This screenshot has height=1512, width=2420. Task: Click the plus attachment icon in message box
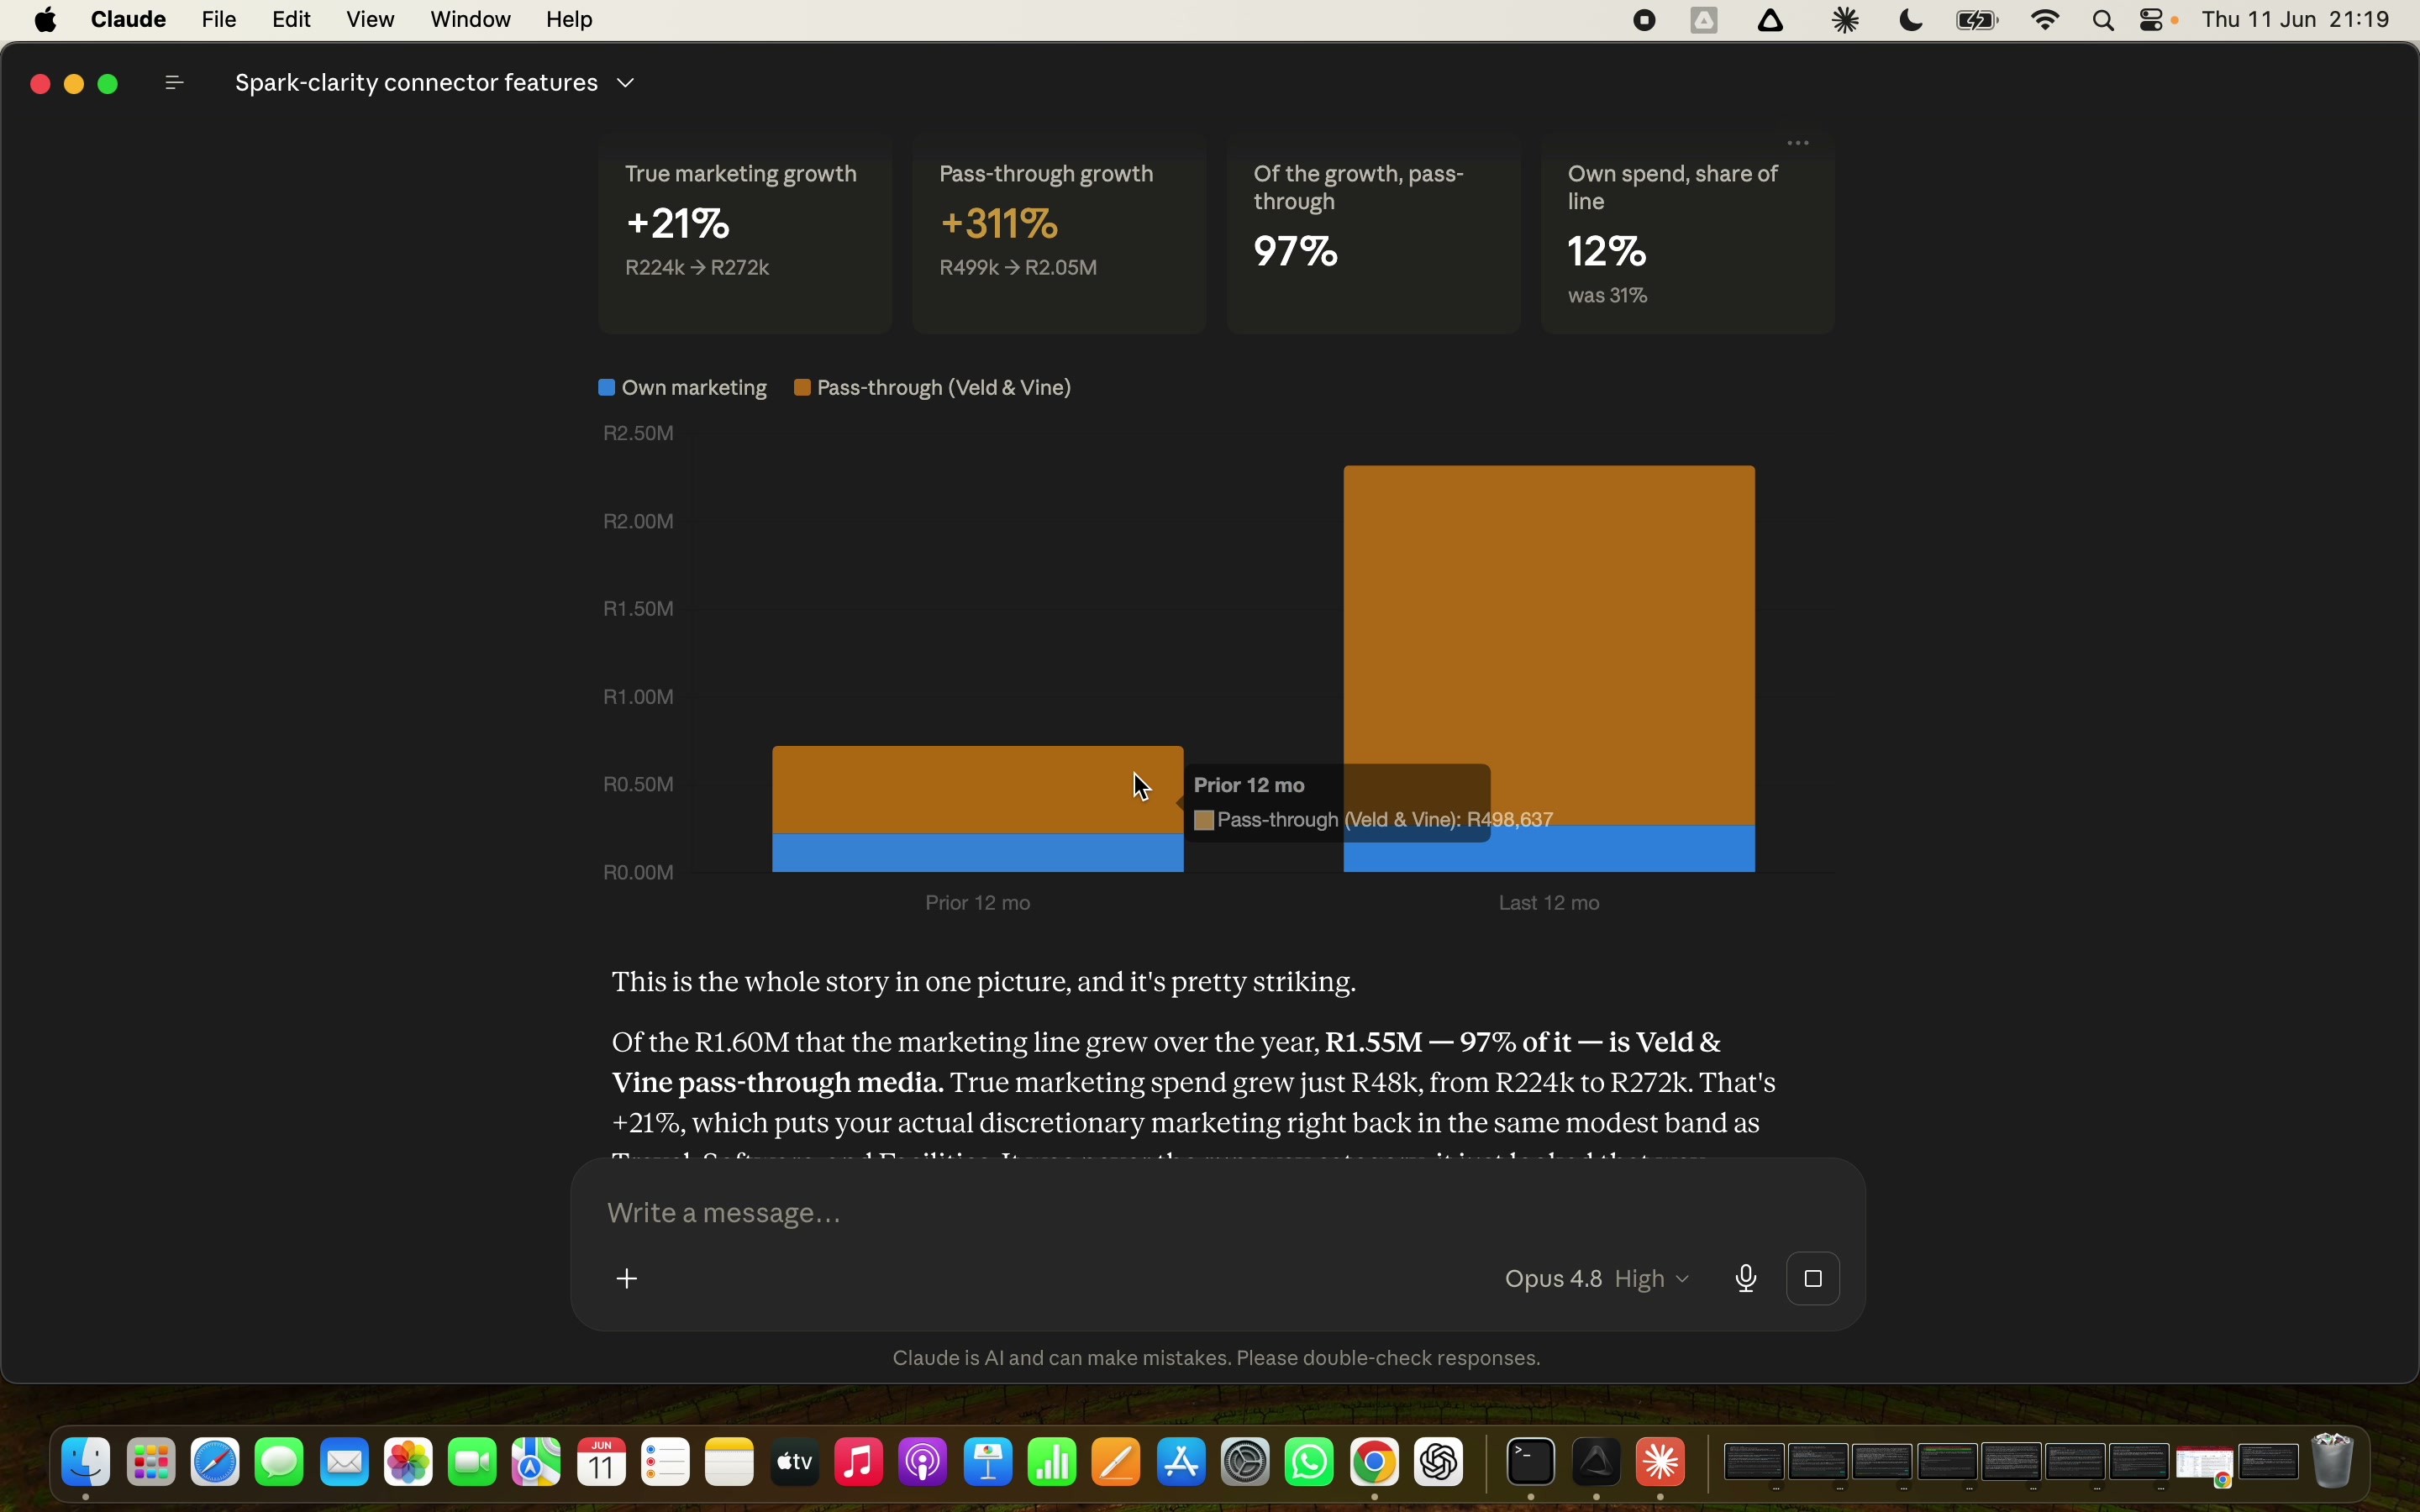[628, 1278]
